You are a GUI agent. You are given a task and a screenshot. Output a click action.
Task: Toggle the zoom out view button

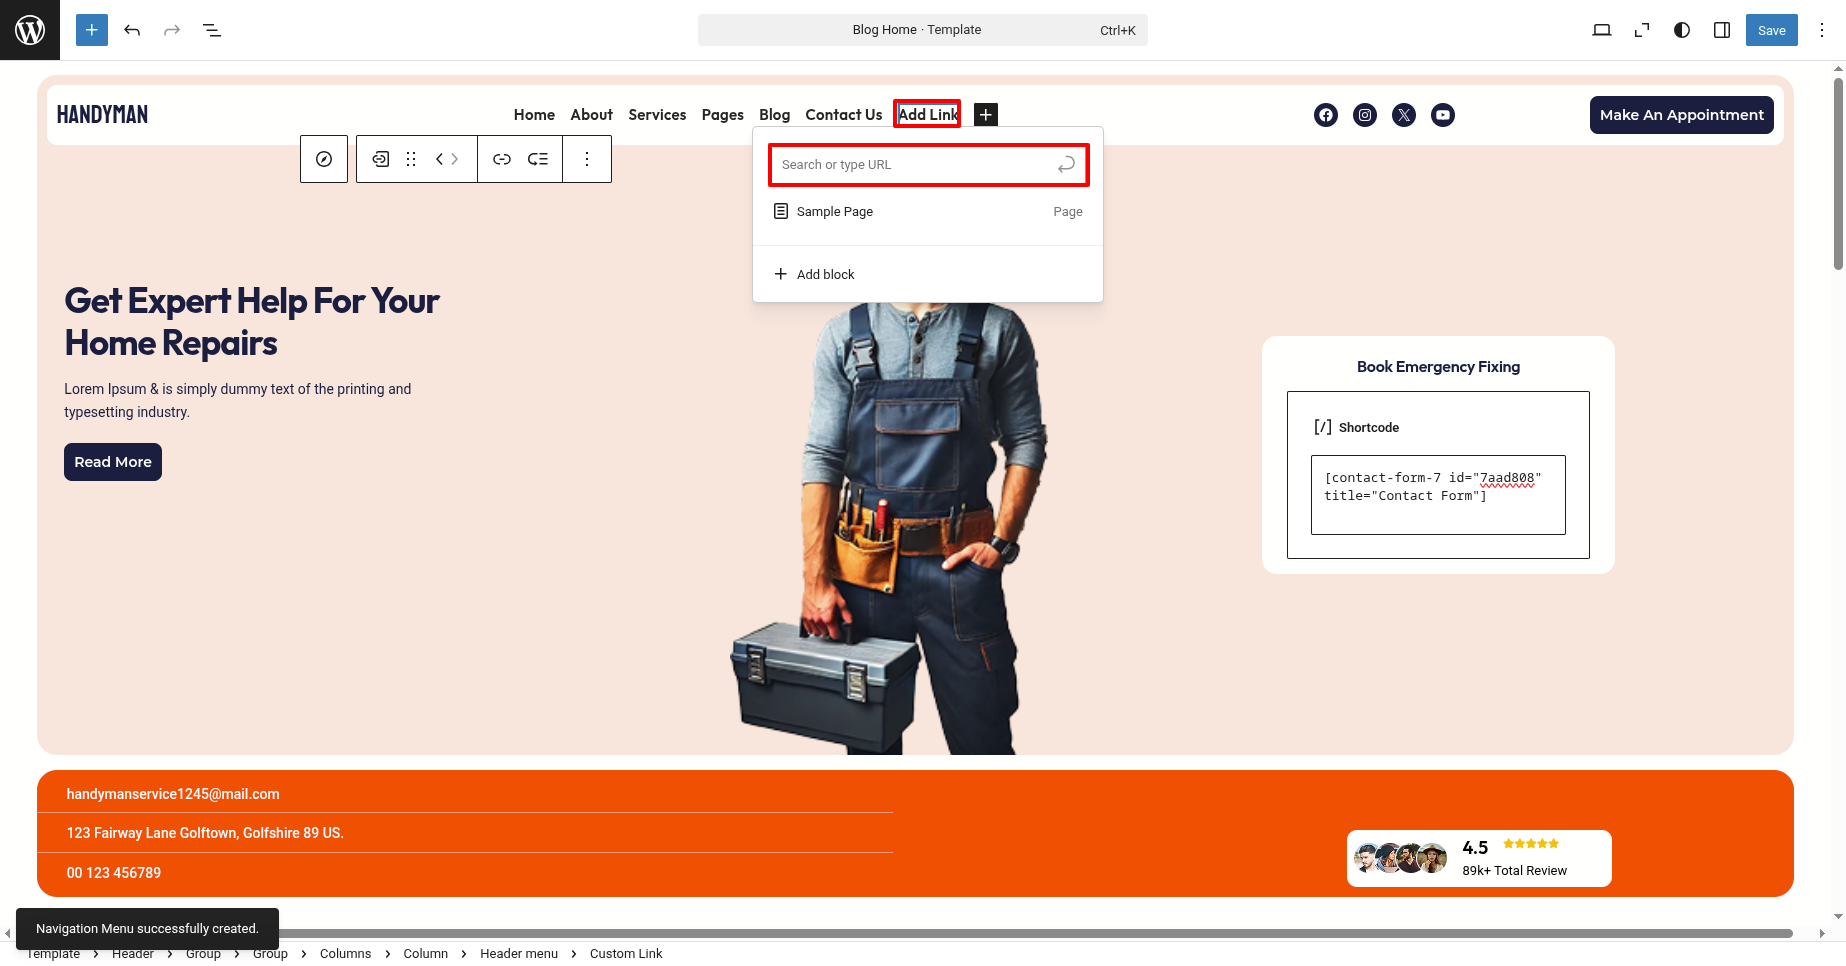click(1642, 30)
